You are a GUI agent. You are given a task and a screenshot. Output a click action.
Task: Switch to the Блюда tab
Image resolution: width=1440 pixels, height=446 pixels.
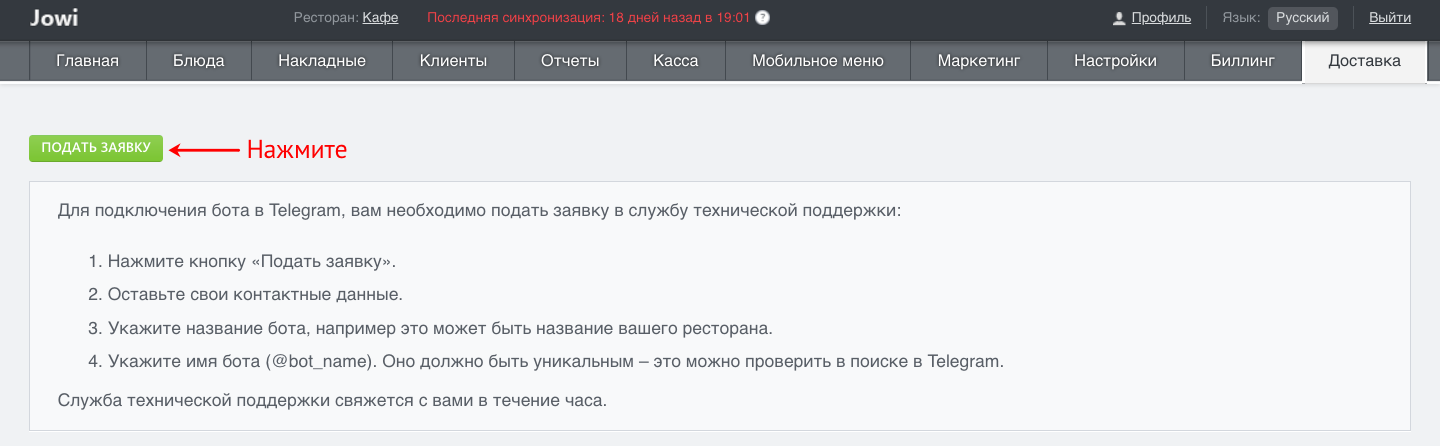[198, 61]
